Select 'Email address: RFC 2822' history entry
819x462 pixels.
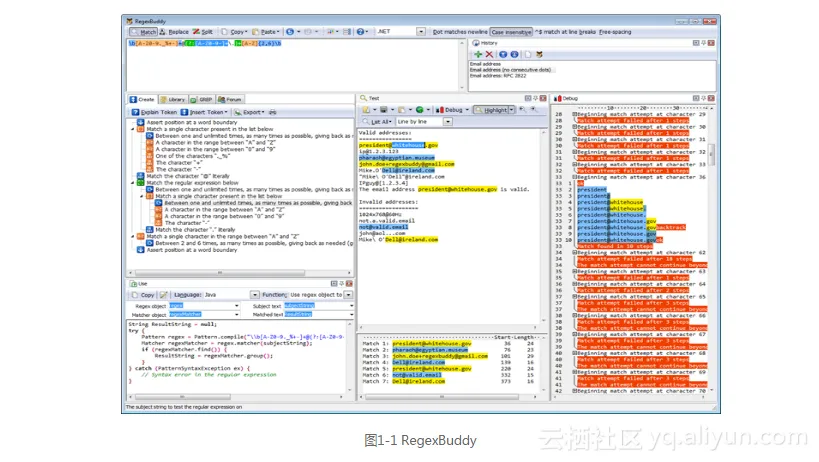[x=498, y=76]
